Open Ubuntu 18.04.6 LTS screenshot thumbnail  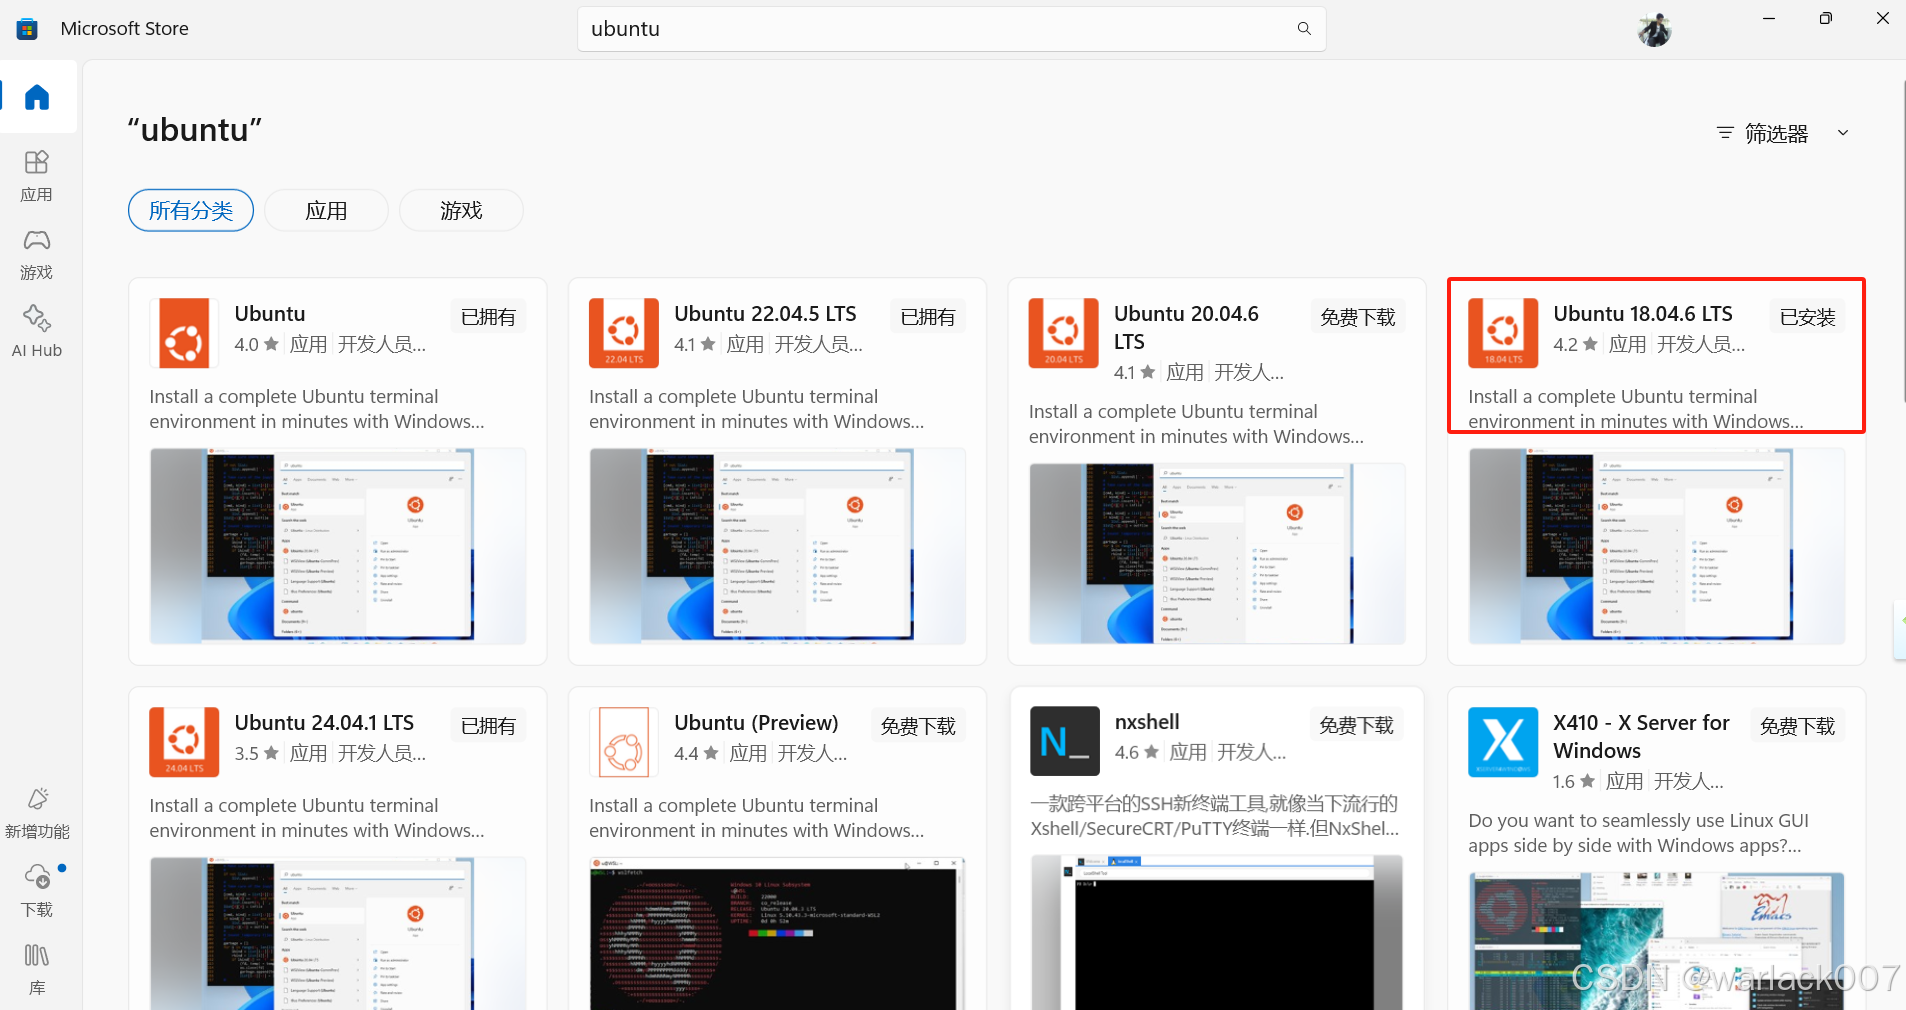(x=1657, y=546)
